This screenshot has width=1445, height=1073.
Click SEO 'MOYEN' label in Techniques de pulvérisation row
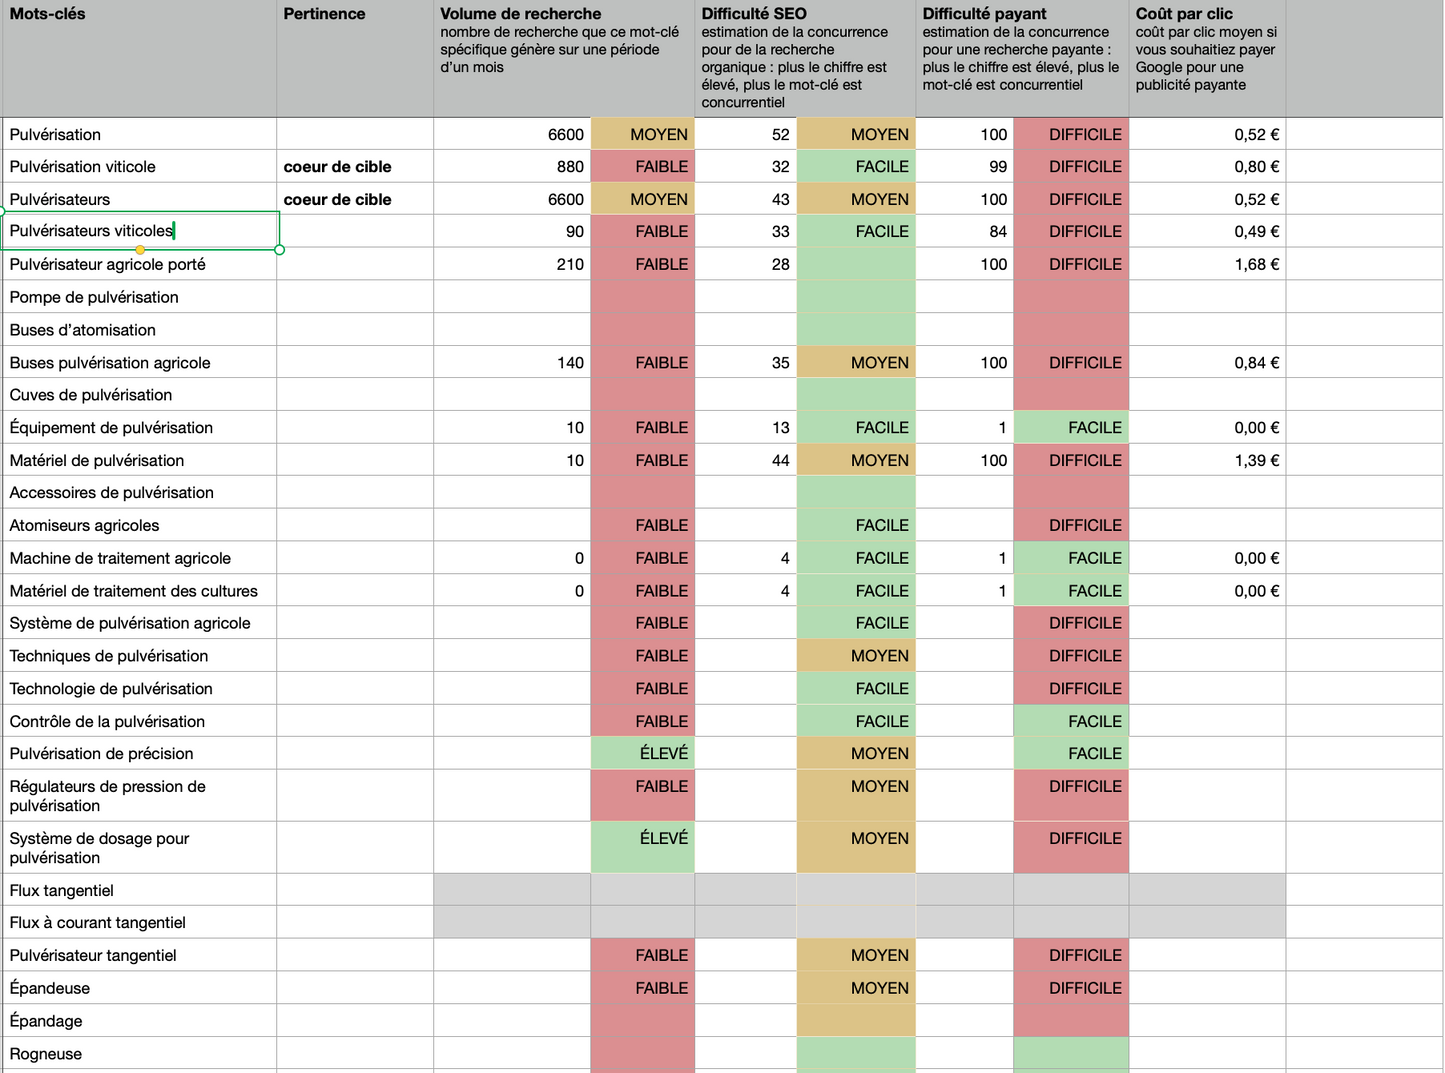click(x=856, y=655)
